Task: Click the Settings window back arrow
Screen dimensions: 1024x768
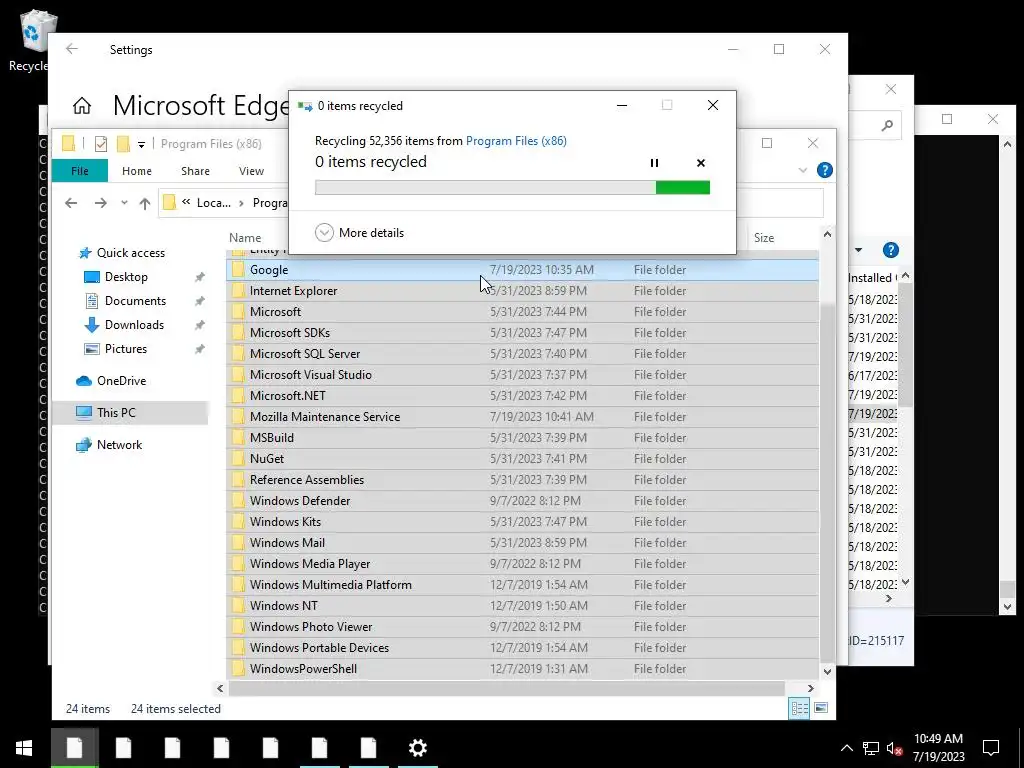Action: pos(72,49)
